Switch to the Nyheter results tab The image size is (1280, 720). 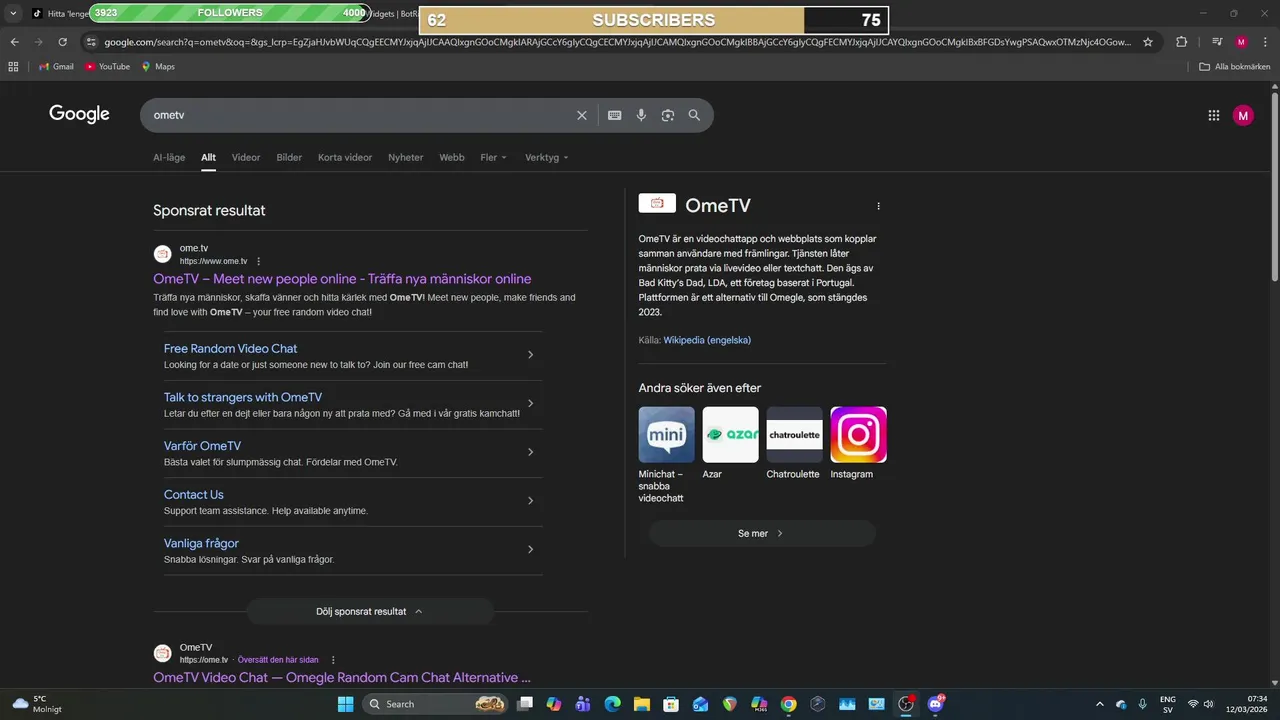click(405, 157)
